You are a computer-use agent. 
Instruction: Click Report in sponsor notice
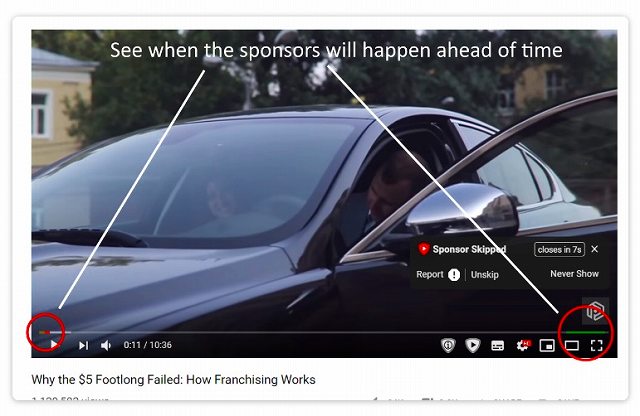(x=430, y=274)
